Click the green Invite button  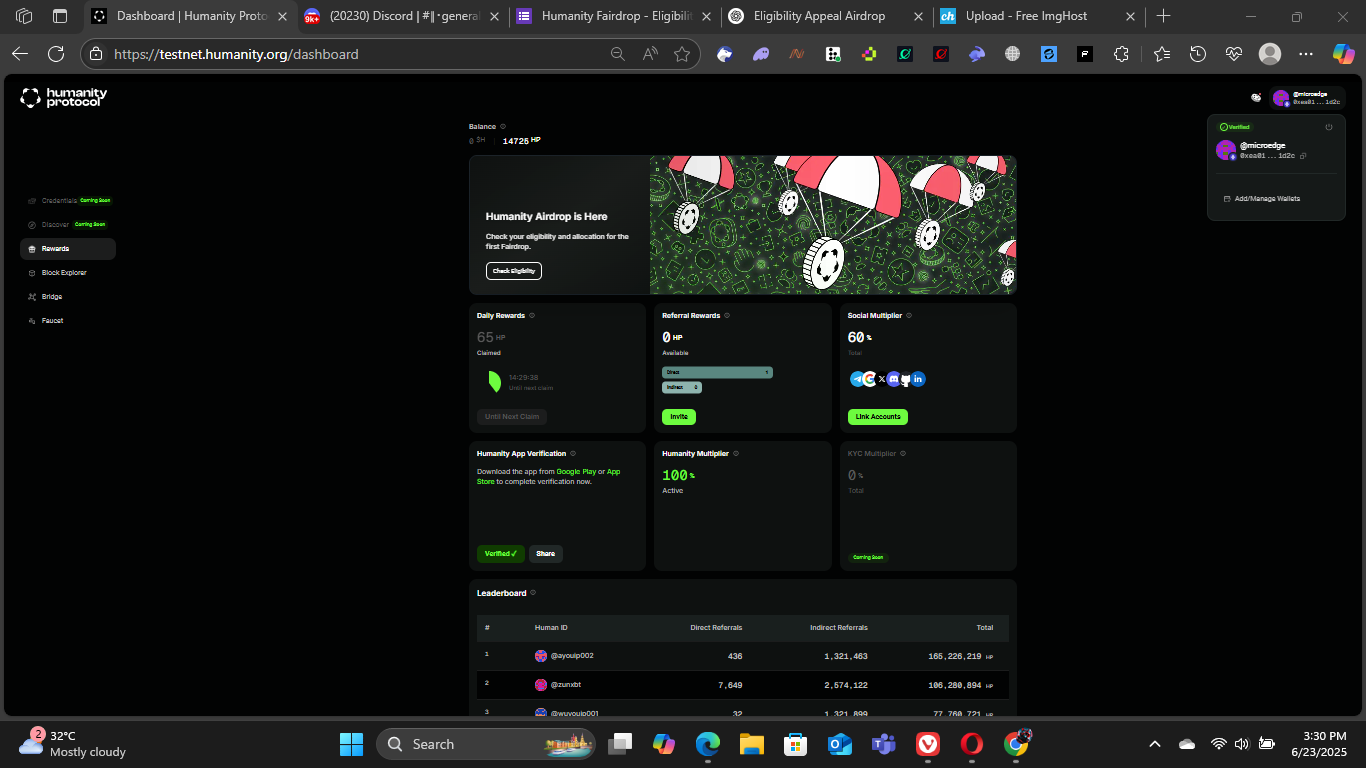679,417
